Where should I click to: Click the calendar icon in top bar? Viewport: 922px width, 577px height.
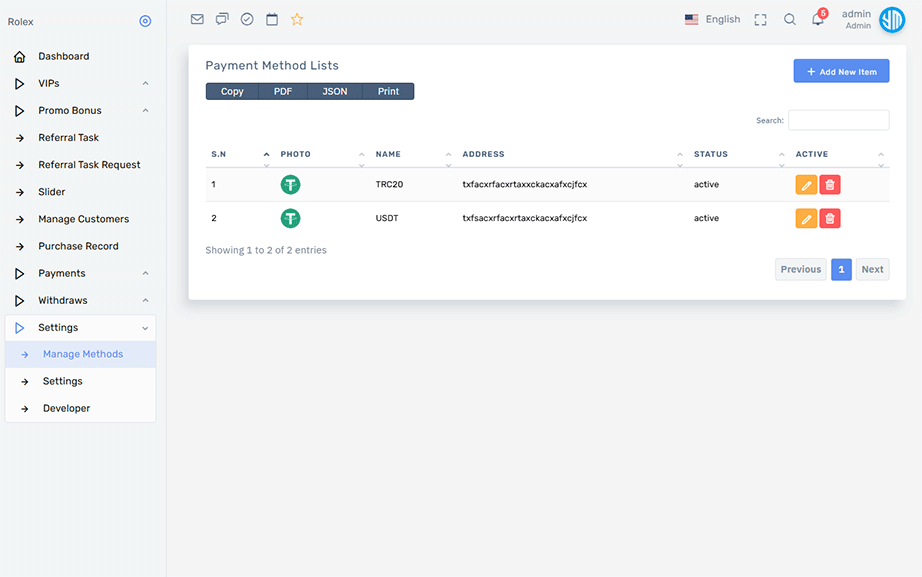[272, 19]
